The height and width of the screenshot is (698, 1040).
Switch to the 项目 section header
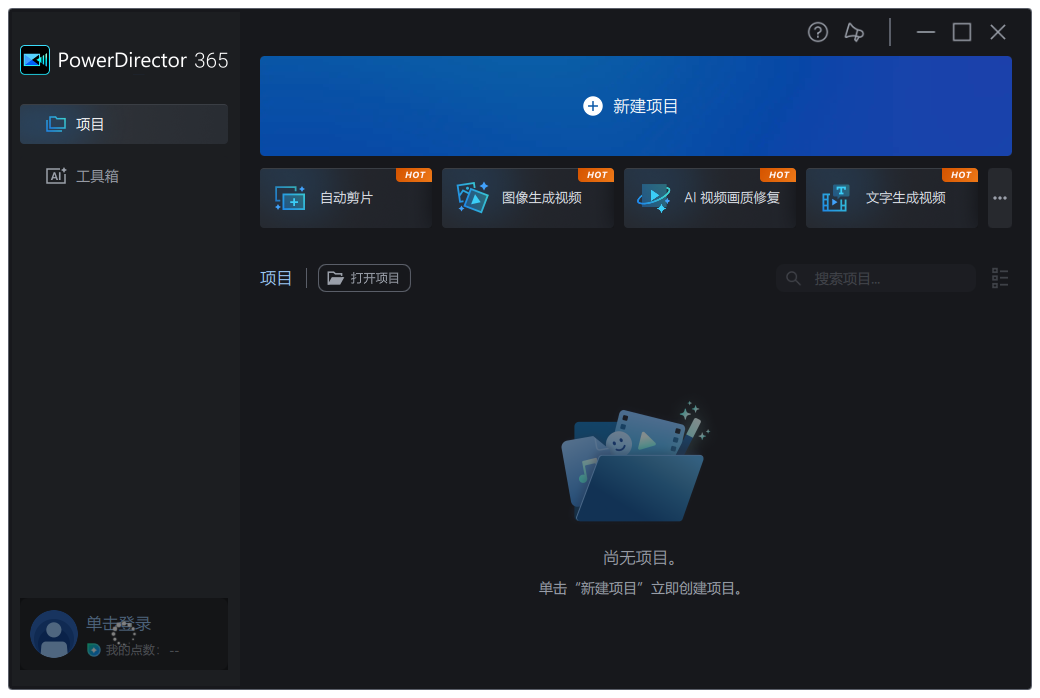276,277
